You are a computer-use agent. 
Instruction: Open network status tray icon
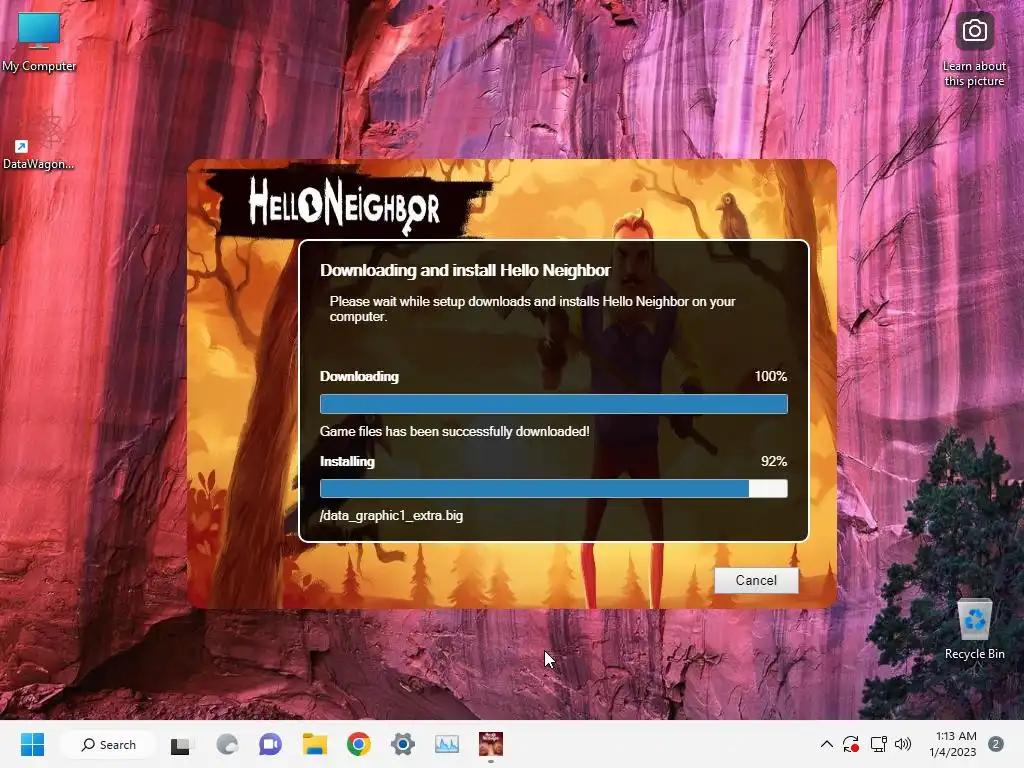click(878, 744)
